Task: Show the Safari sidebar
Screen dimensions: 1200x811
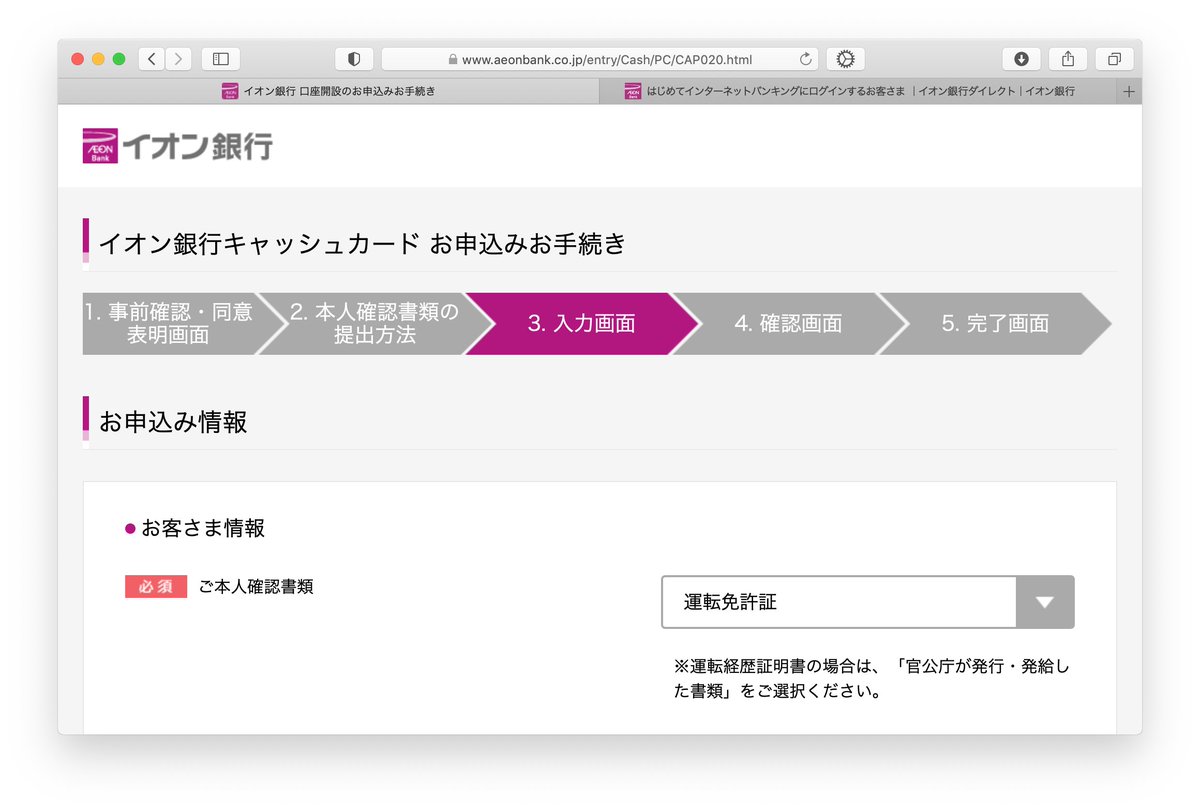Action: 221,59
